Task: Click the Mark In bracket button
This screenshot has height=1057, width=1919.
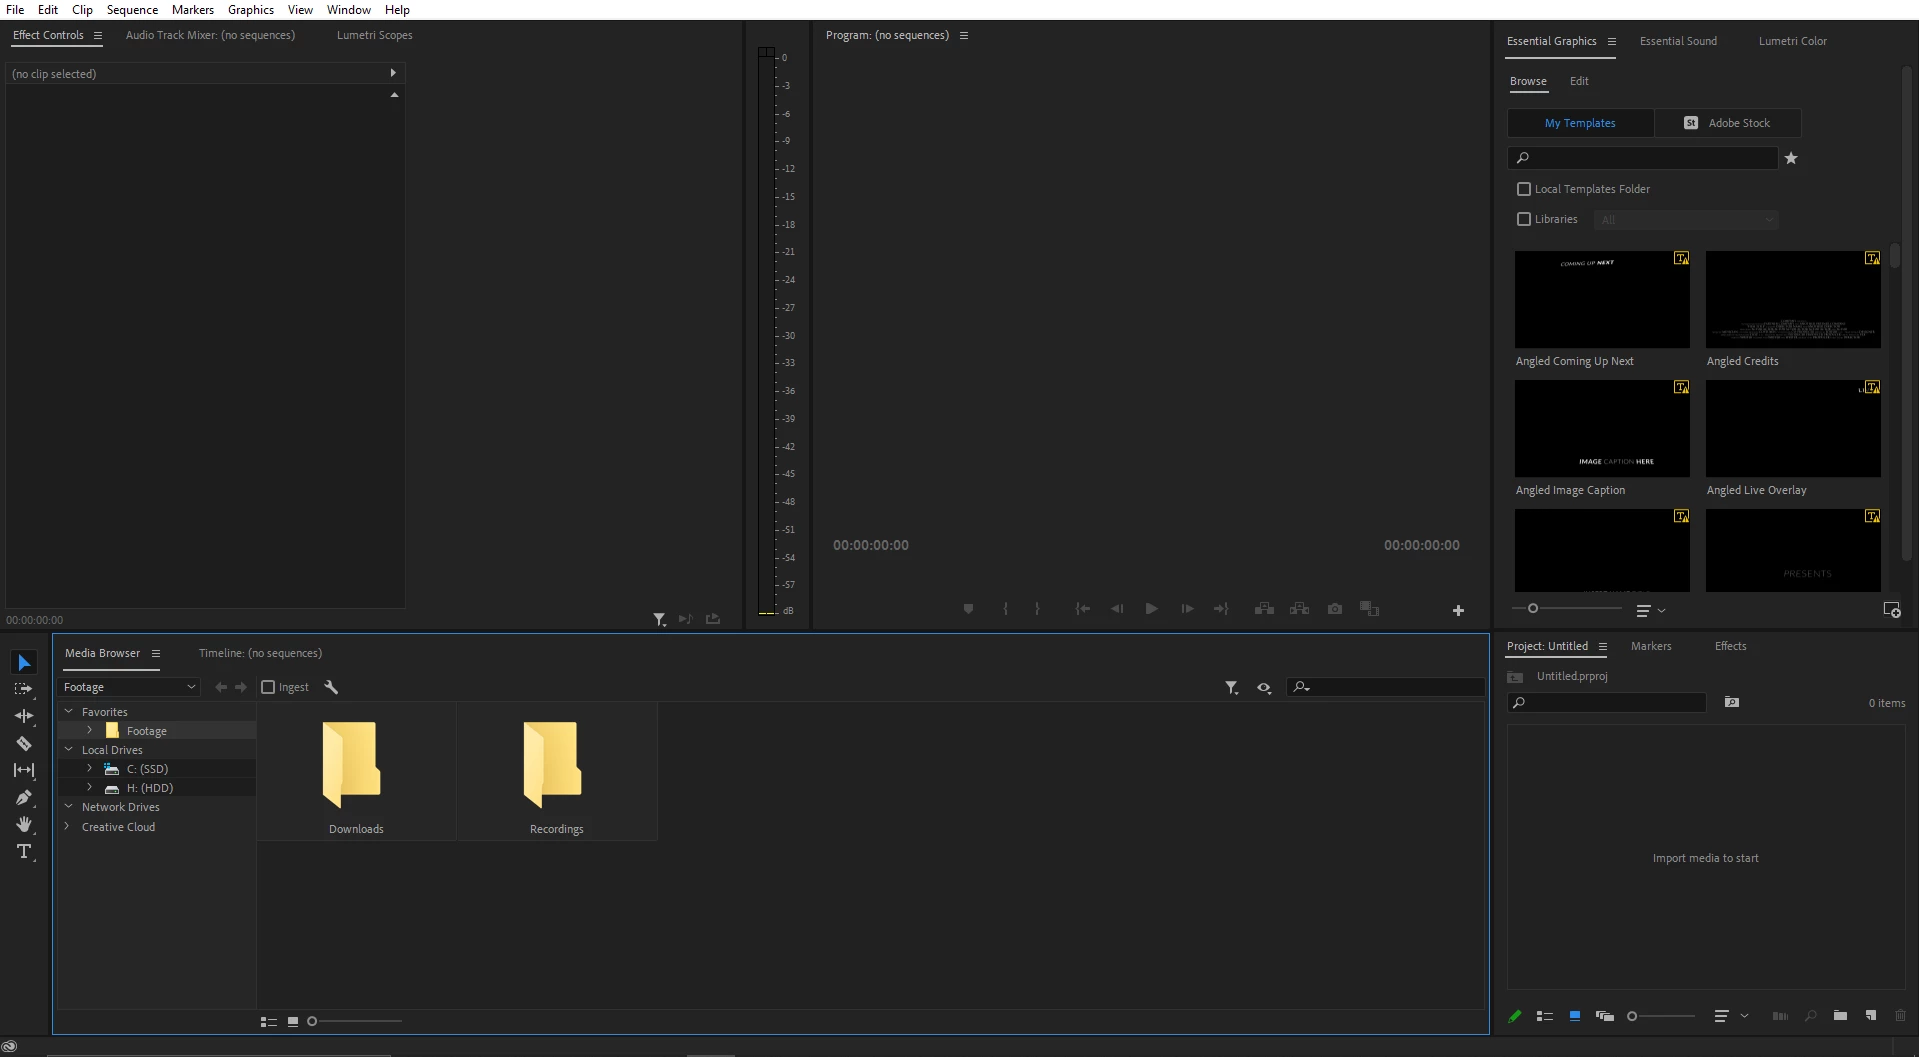Action: click(1005, 609)
